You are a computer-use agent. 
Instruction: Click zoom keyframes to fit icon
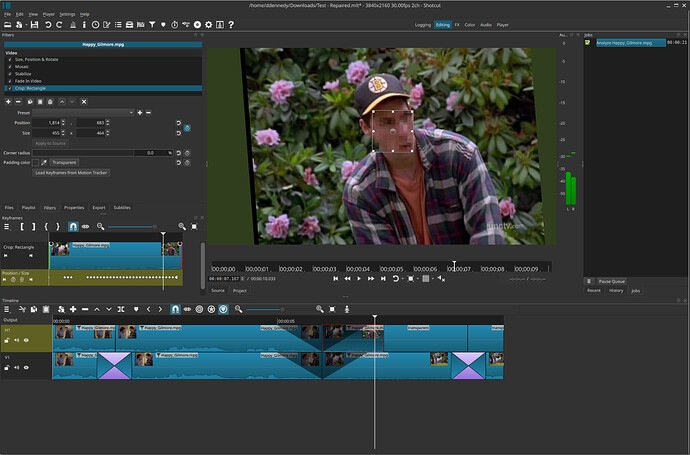click(194, 227)
